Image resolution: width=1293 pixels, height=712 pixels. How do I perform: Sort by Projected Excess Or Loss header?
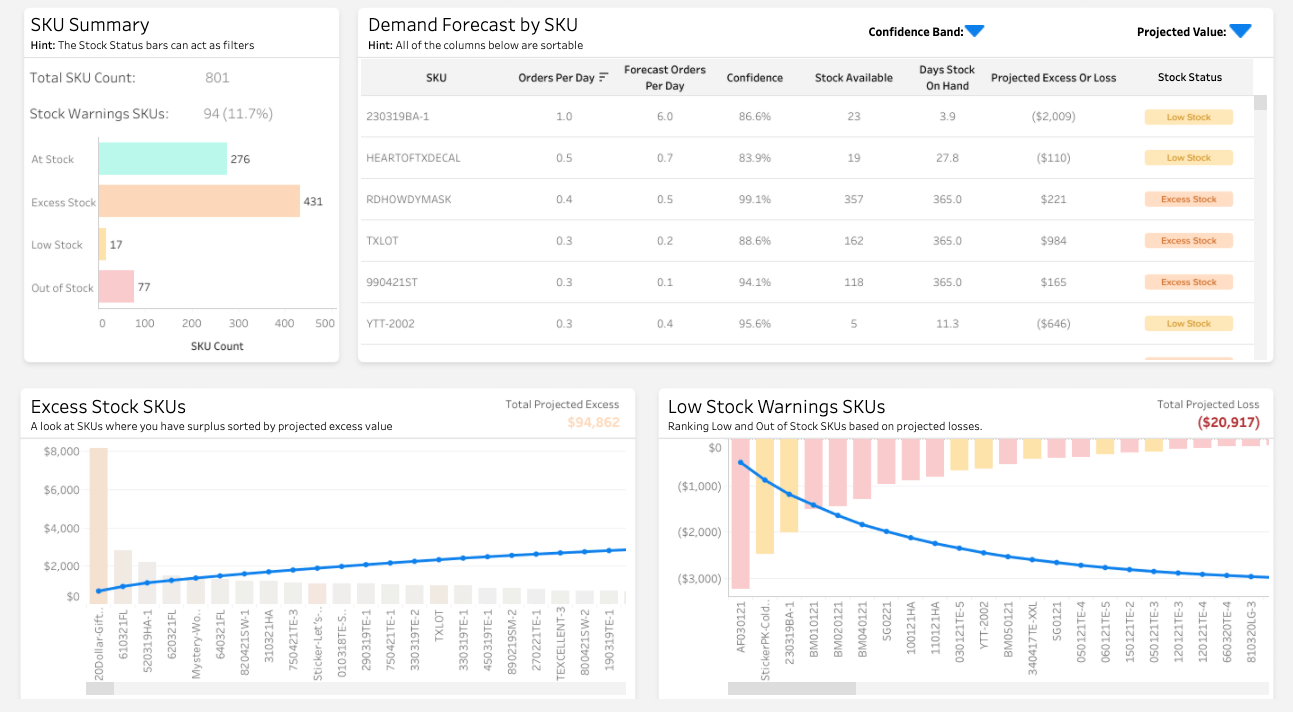pyautogui.click(x=1053, y=77)
